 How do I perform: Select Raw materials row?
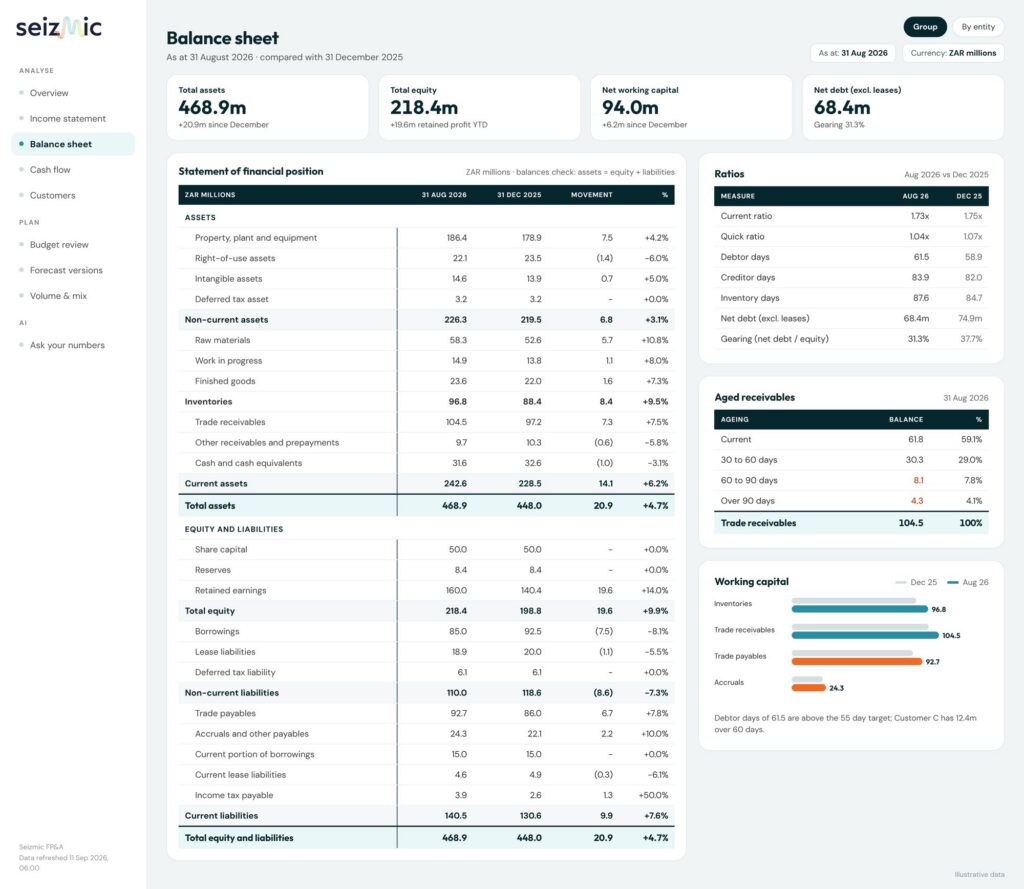point(426,340)
